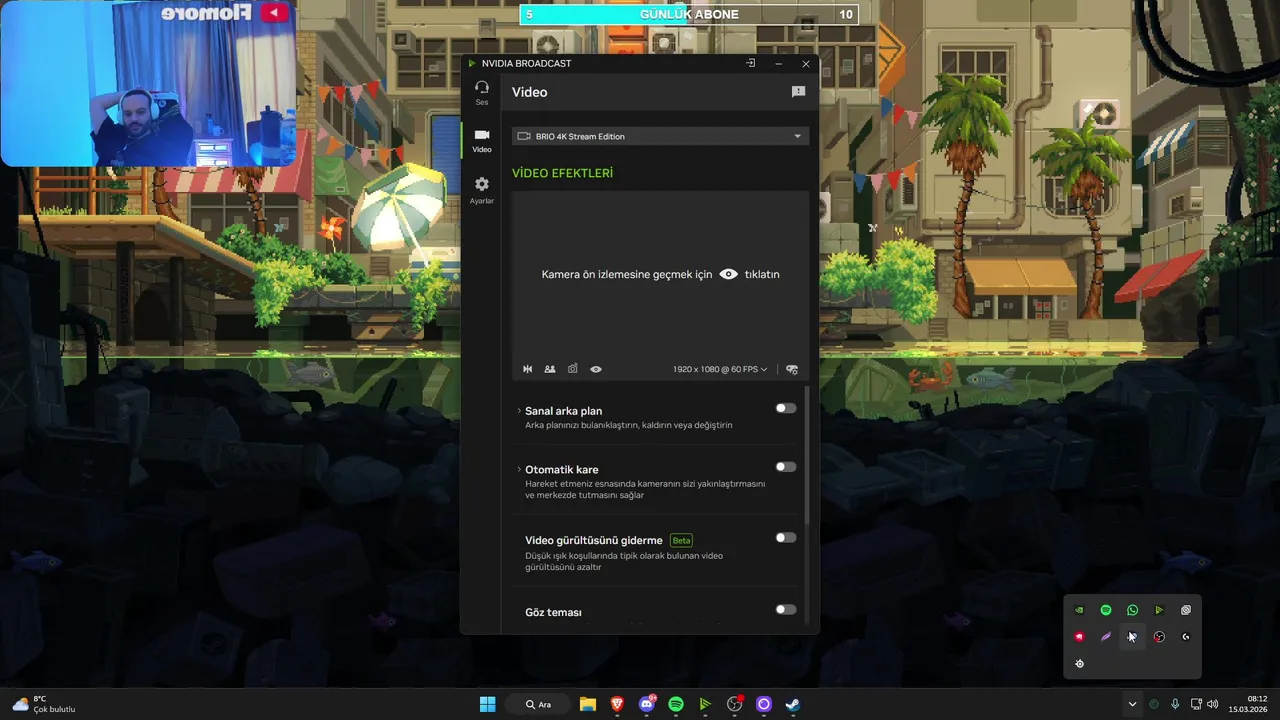
Task: Click the large eye icon in preview message
Action: coord(729,274)
